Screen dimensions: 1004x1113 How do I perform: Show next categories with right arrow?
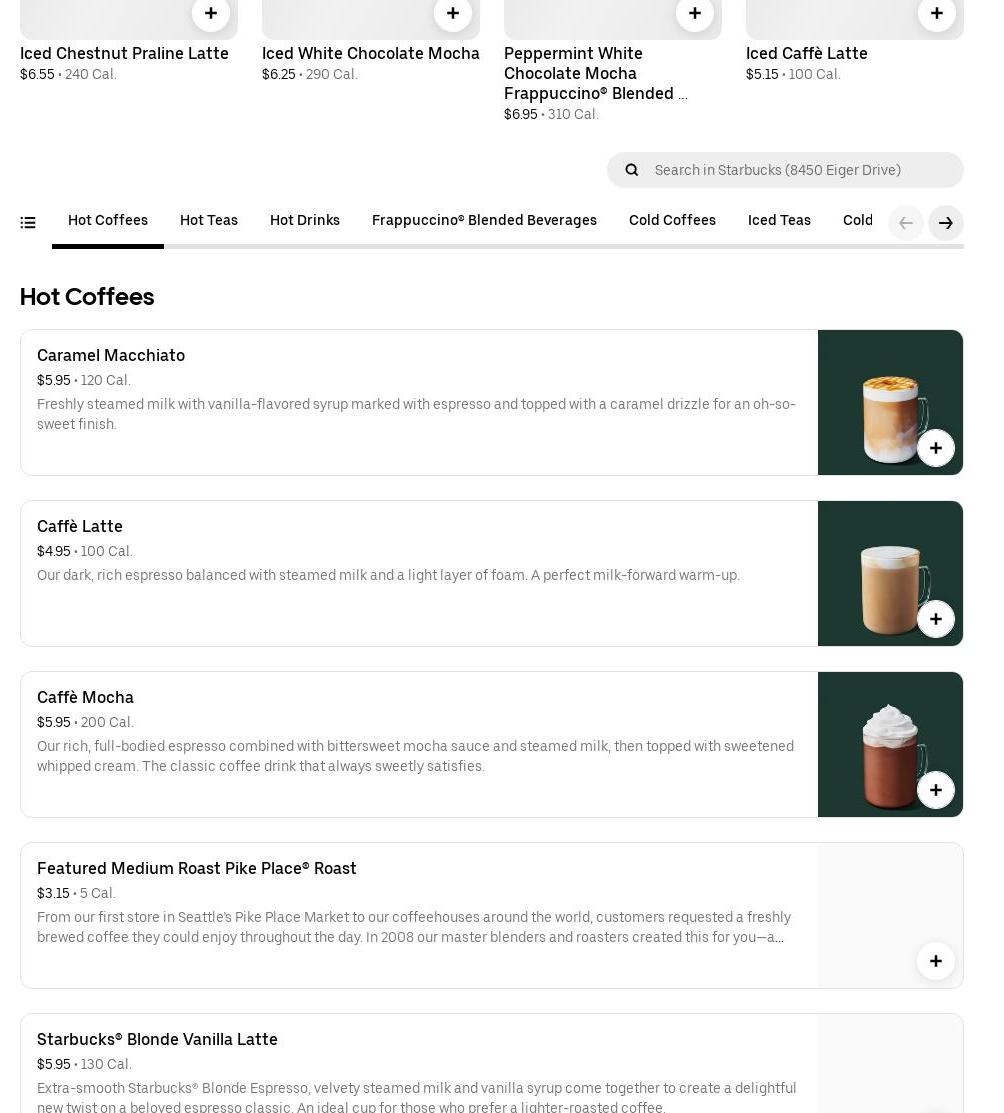click(x=946, y=223)
